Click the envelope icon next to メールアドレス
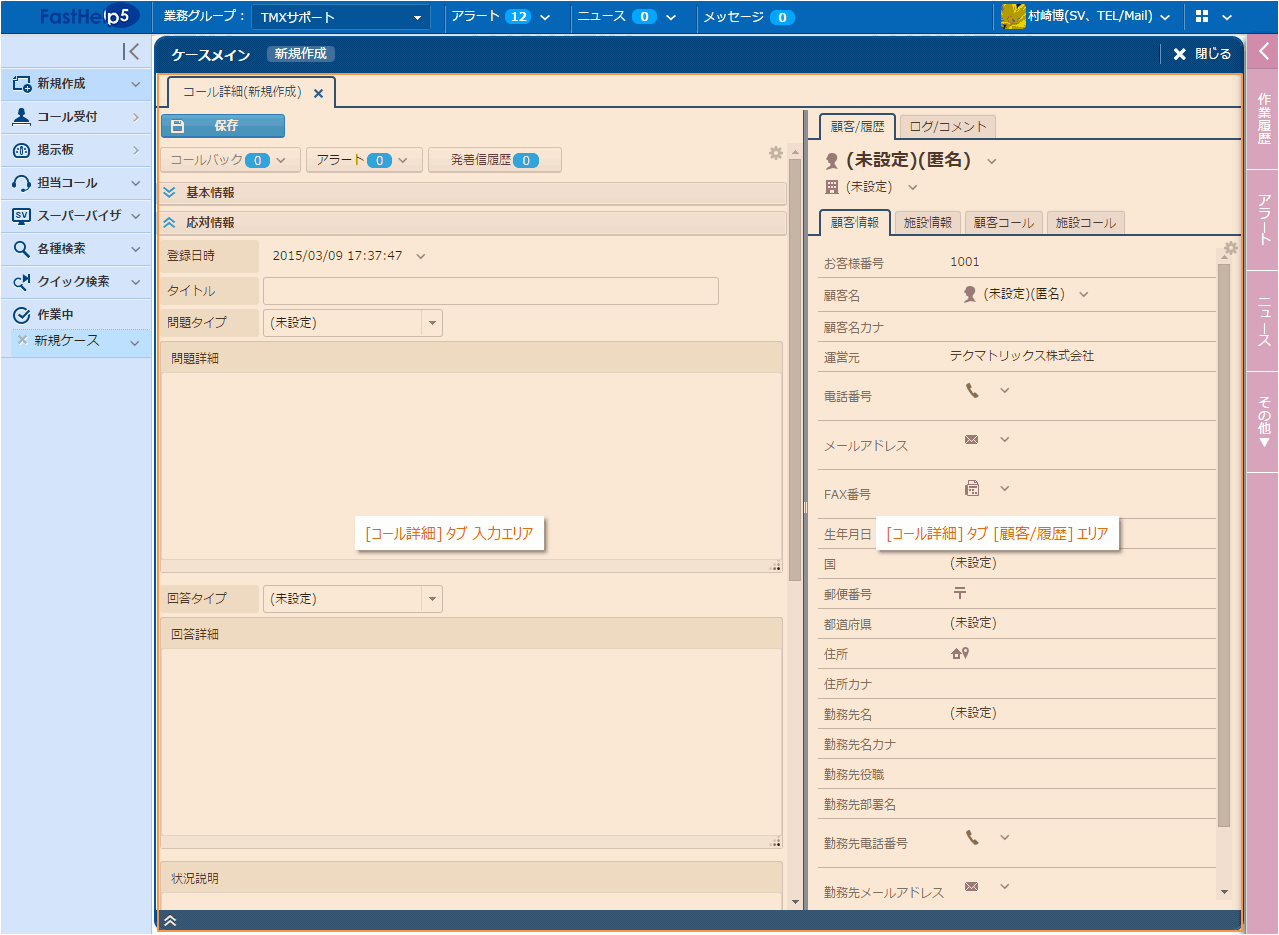This screenshot has width=1279, height=935. tap(971, 439)
